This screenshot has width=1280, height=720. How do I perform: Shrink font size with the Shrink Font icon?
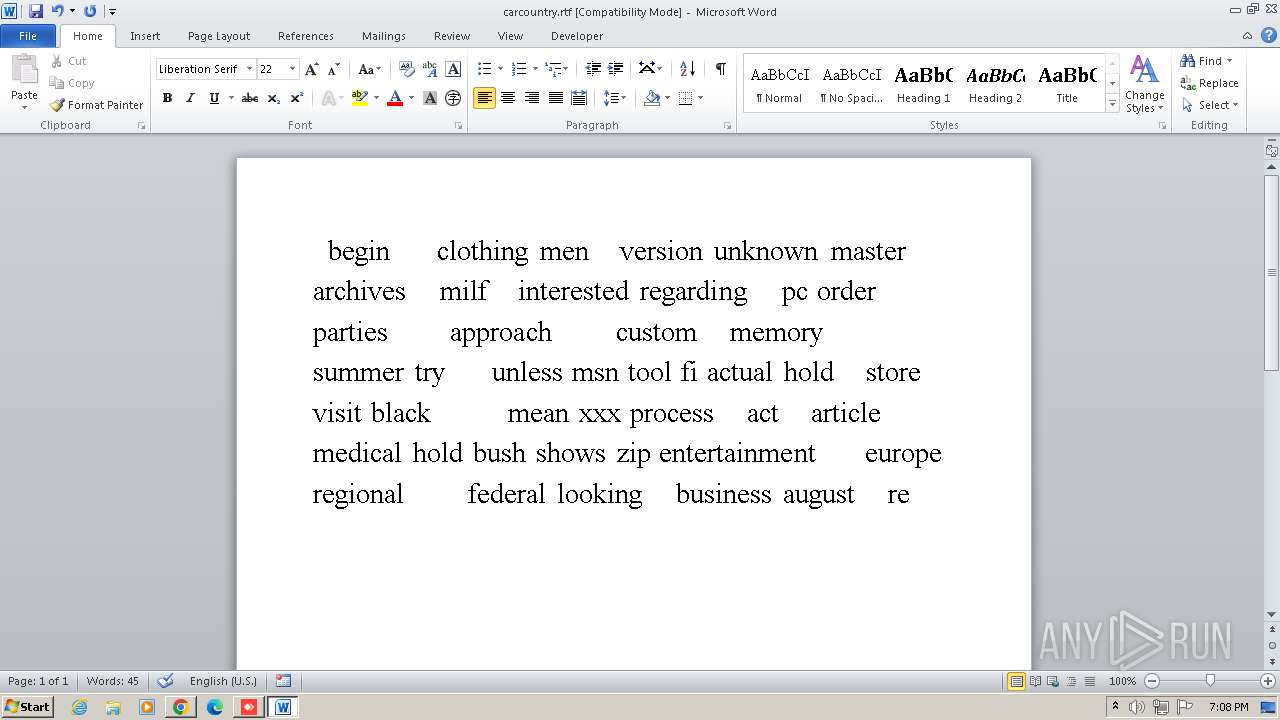pos(334,69)
